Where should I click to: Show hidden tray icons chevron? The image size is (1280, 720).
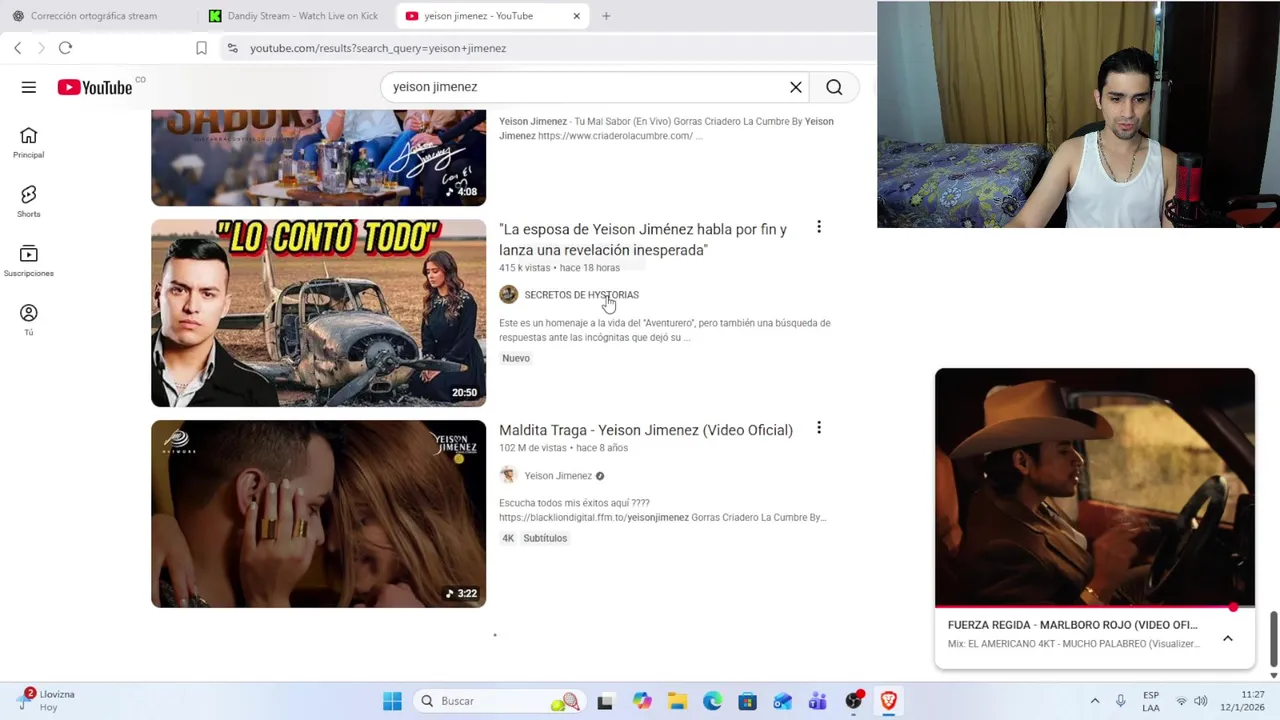[1095, 701]
